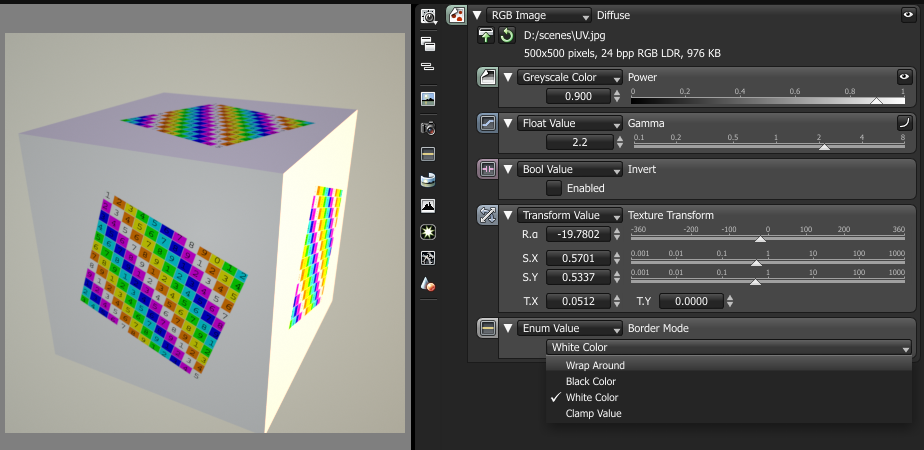Image resolution: width=924 pixels, height=450 pixels.
Task: Open camera settings via red-lens camera icon
Action: click(x=428, y=128)
